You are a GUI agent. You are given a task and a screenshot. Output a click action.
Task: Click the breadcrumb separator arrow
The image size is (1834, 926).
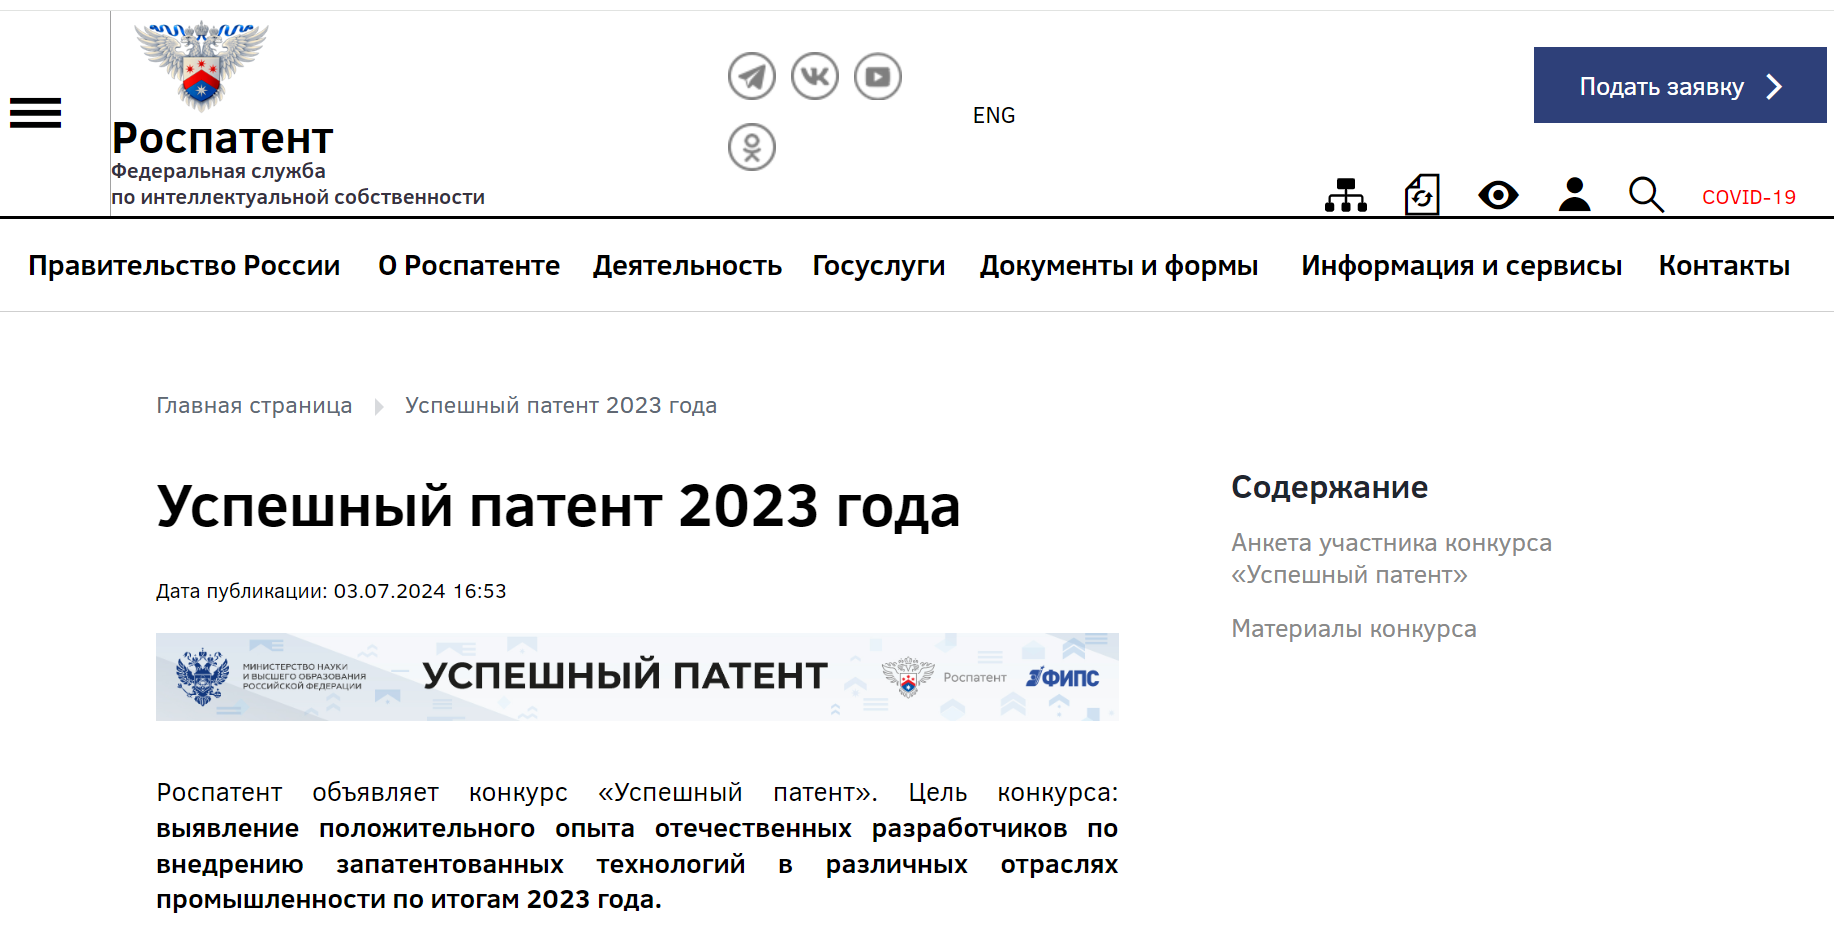[379, 407]
